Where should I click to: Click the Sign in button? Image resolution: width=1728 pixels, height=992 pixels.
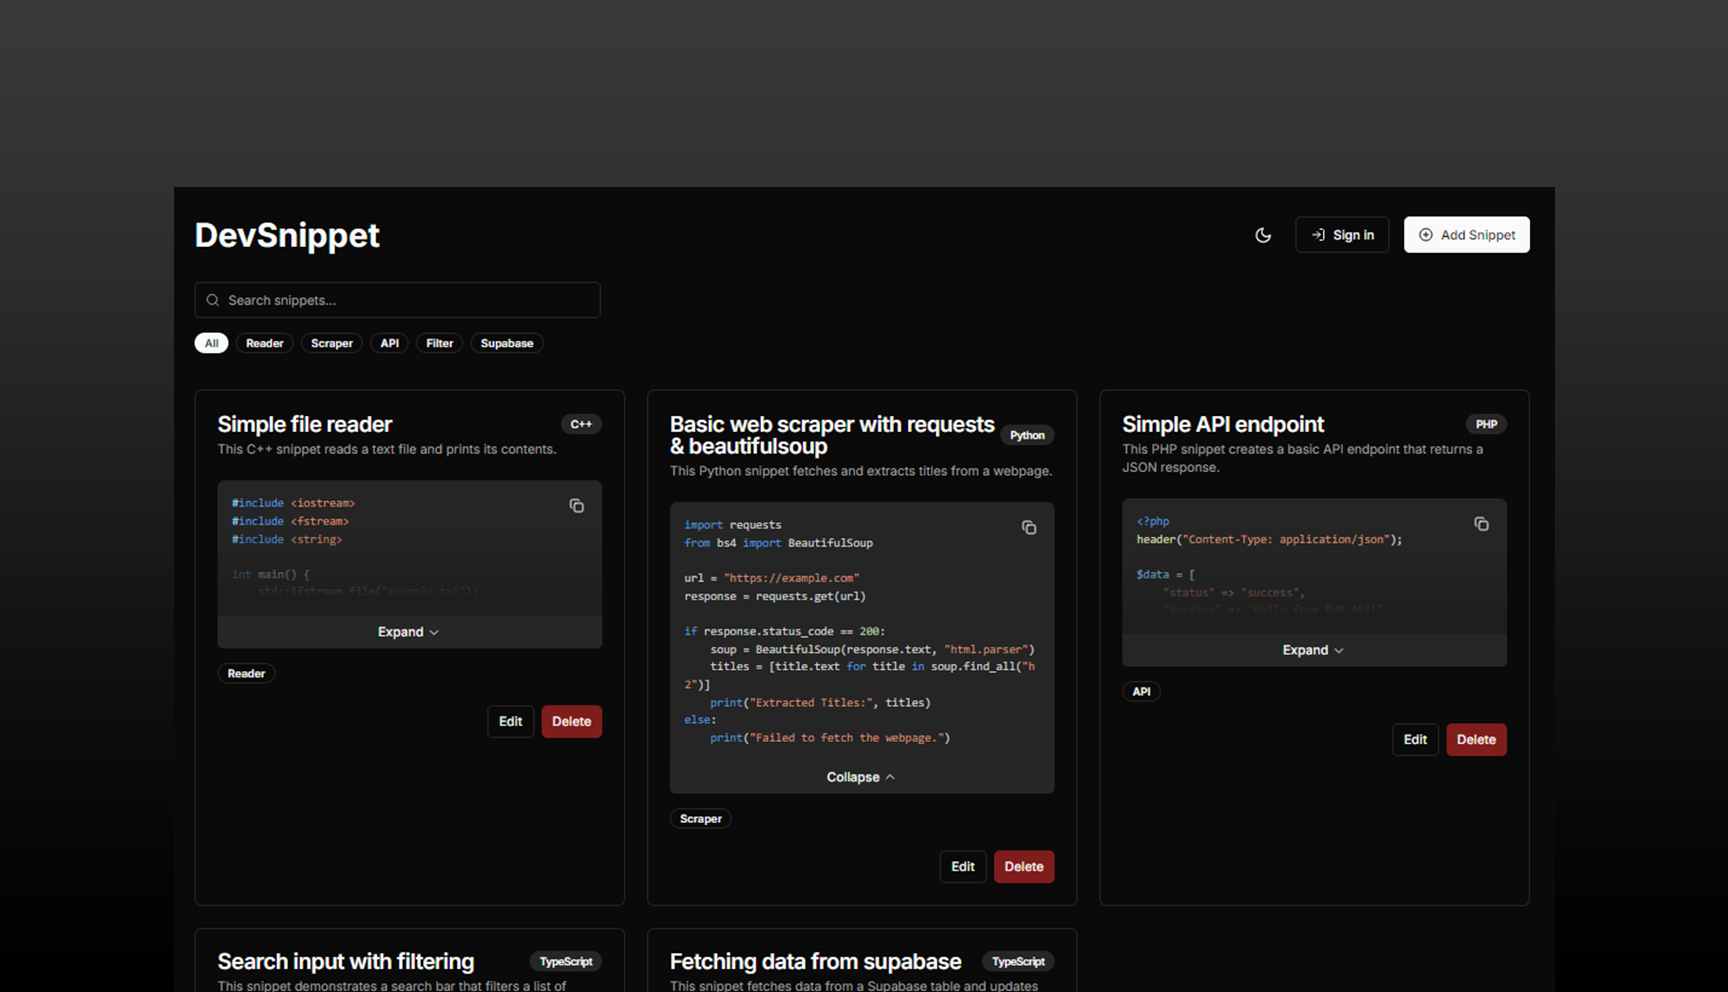1342,235
